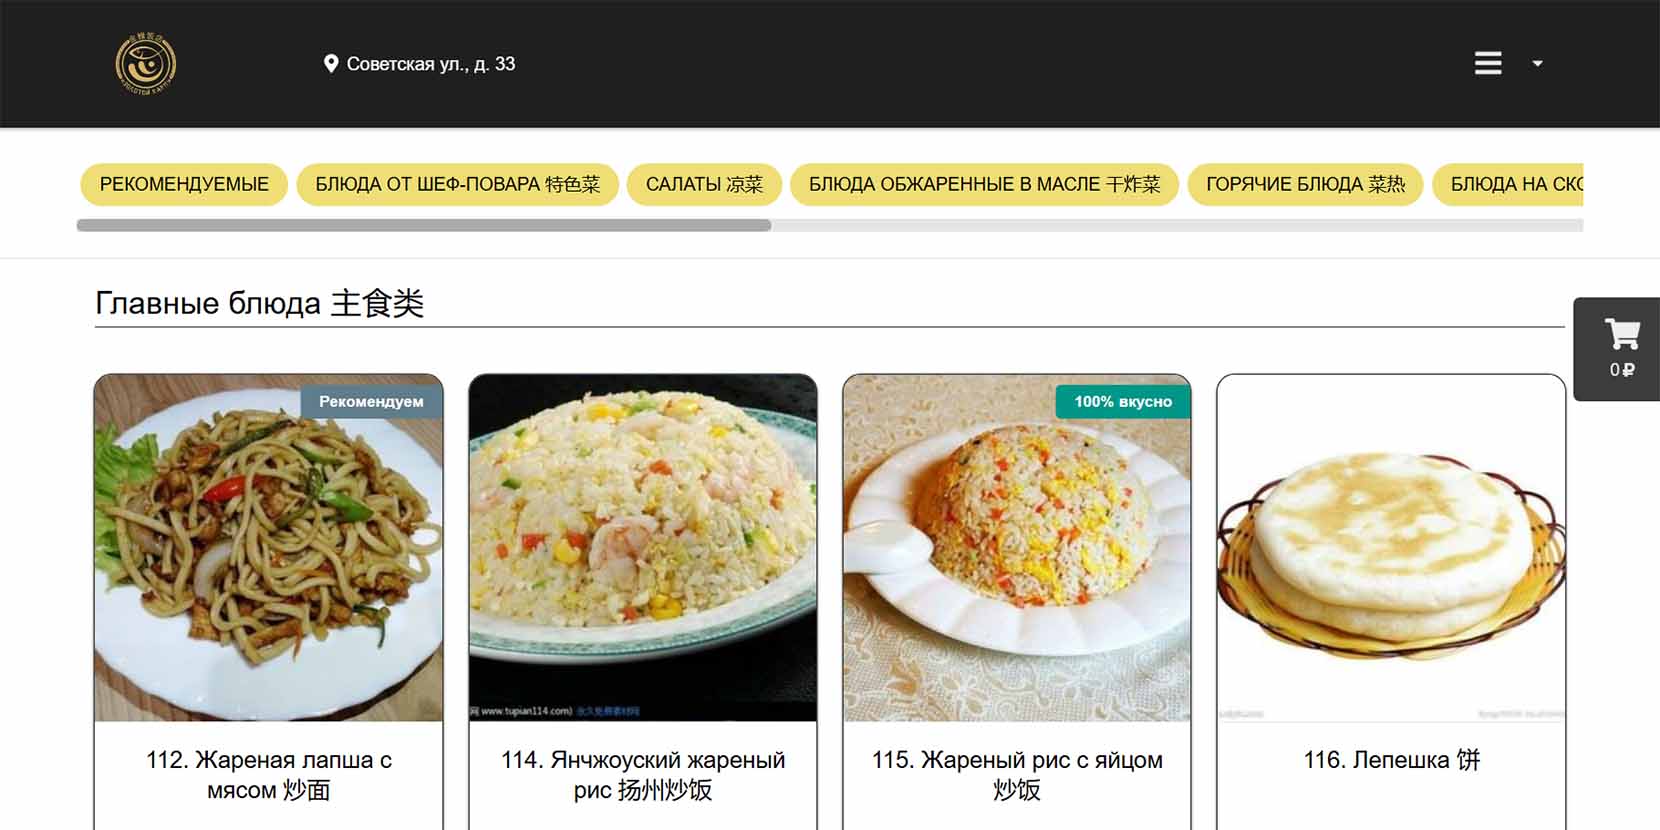Open the egg fried rice photo
1660x830 pixels.
pyautogui.click(x=1017, y=548)
